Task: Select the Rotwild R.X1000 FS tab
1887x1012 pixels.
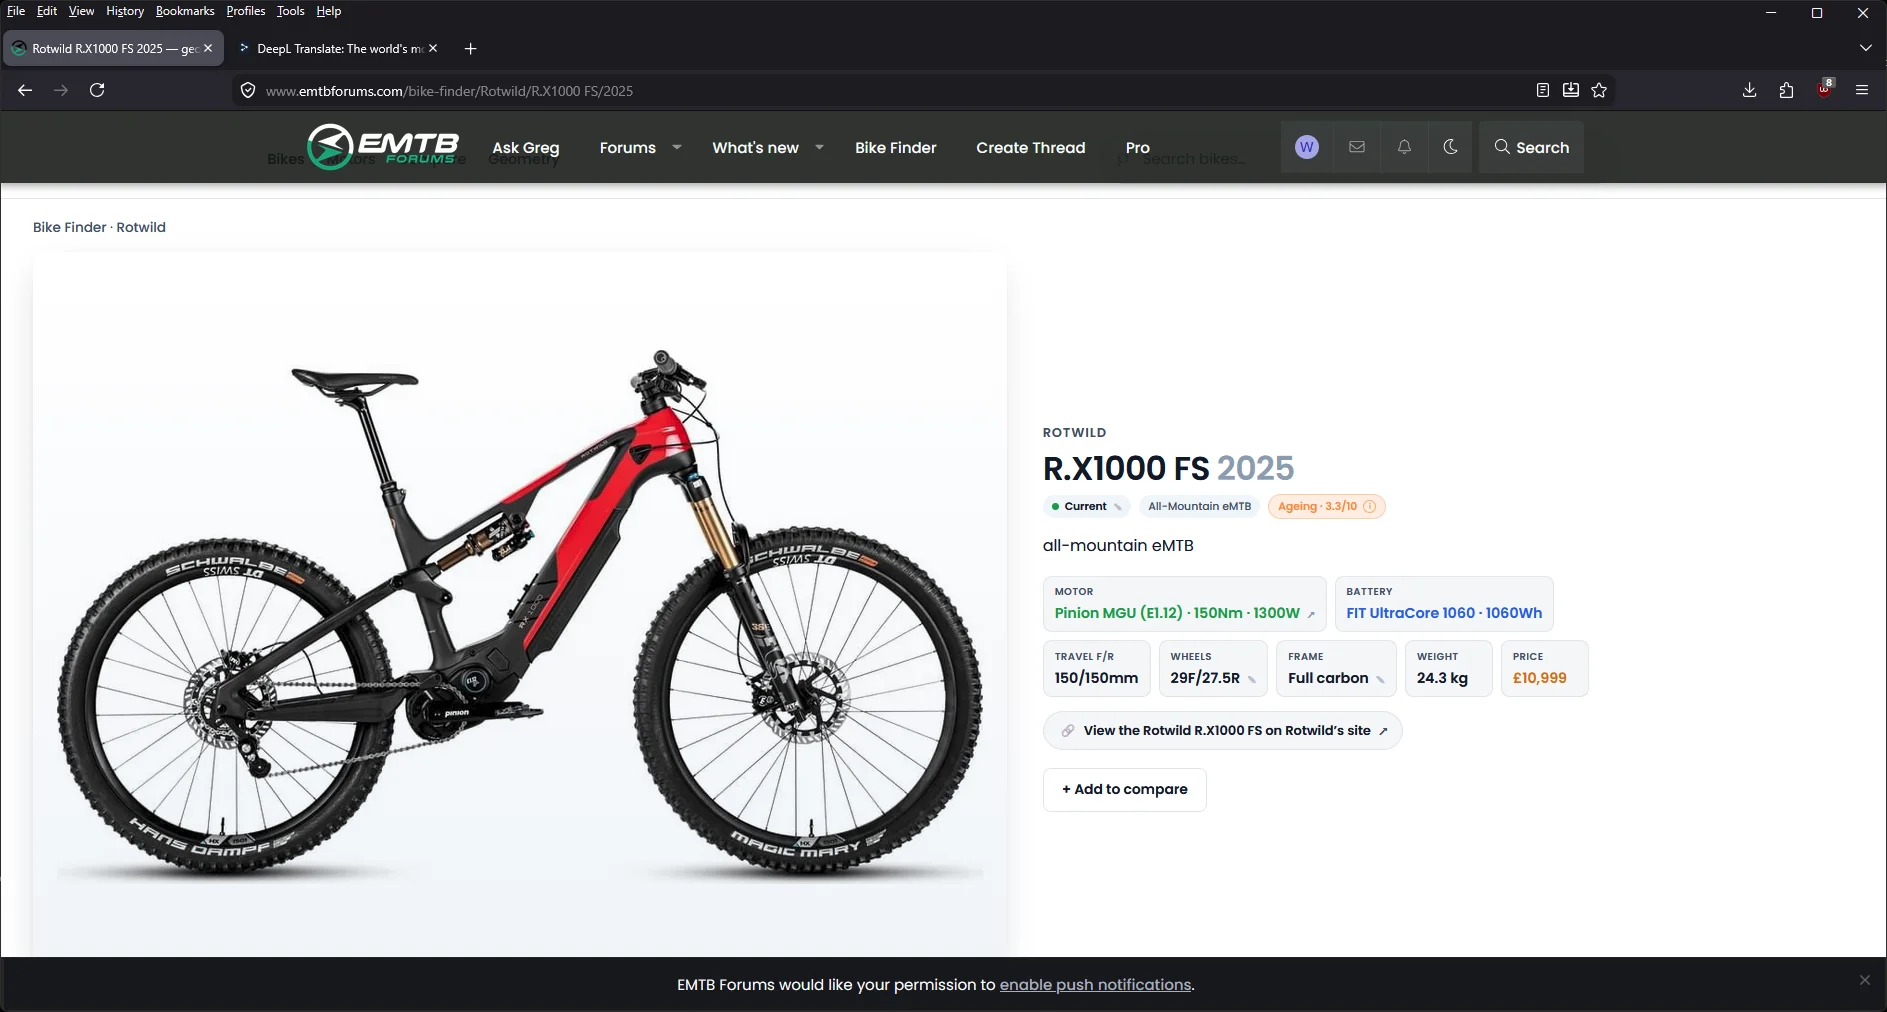Action: 112,48
